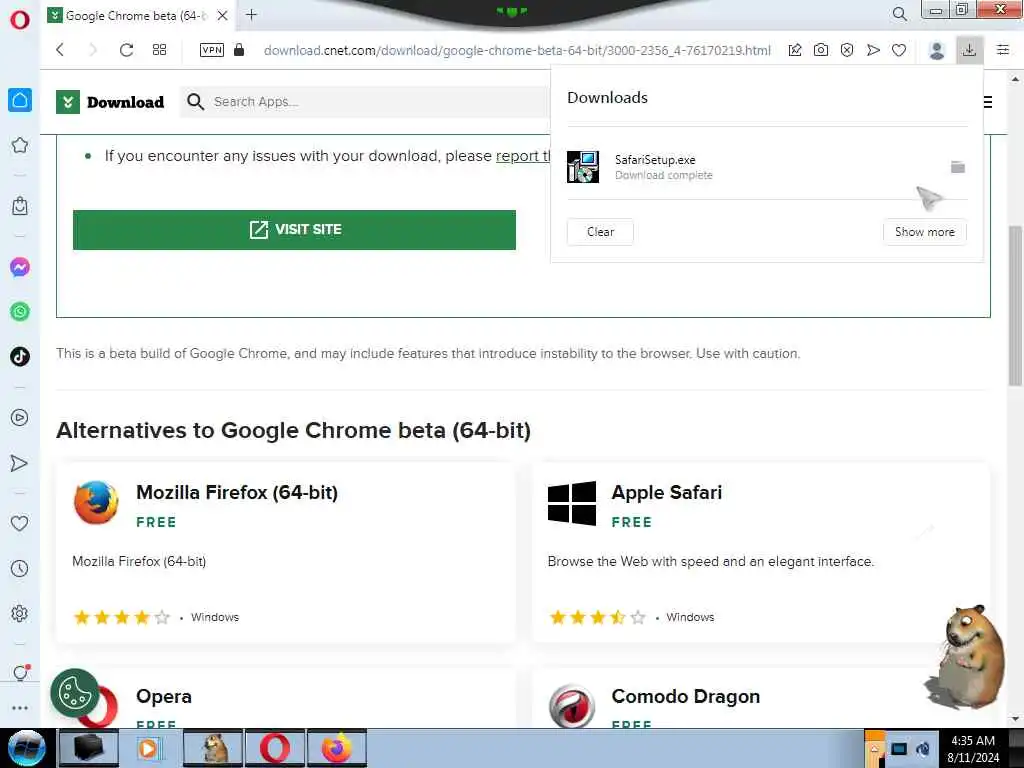Go to Opera home in the sidebar
This screenshot has height=768, width=1024.
coord(20,101)
